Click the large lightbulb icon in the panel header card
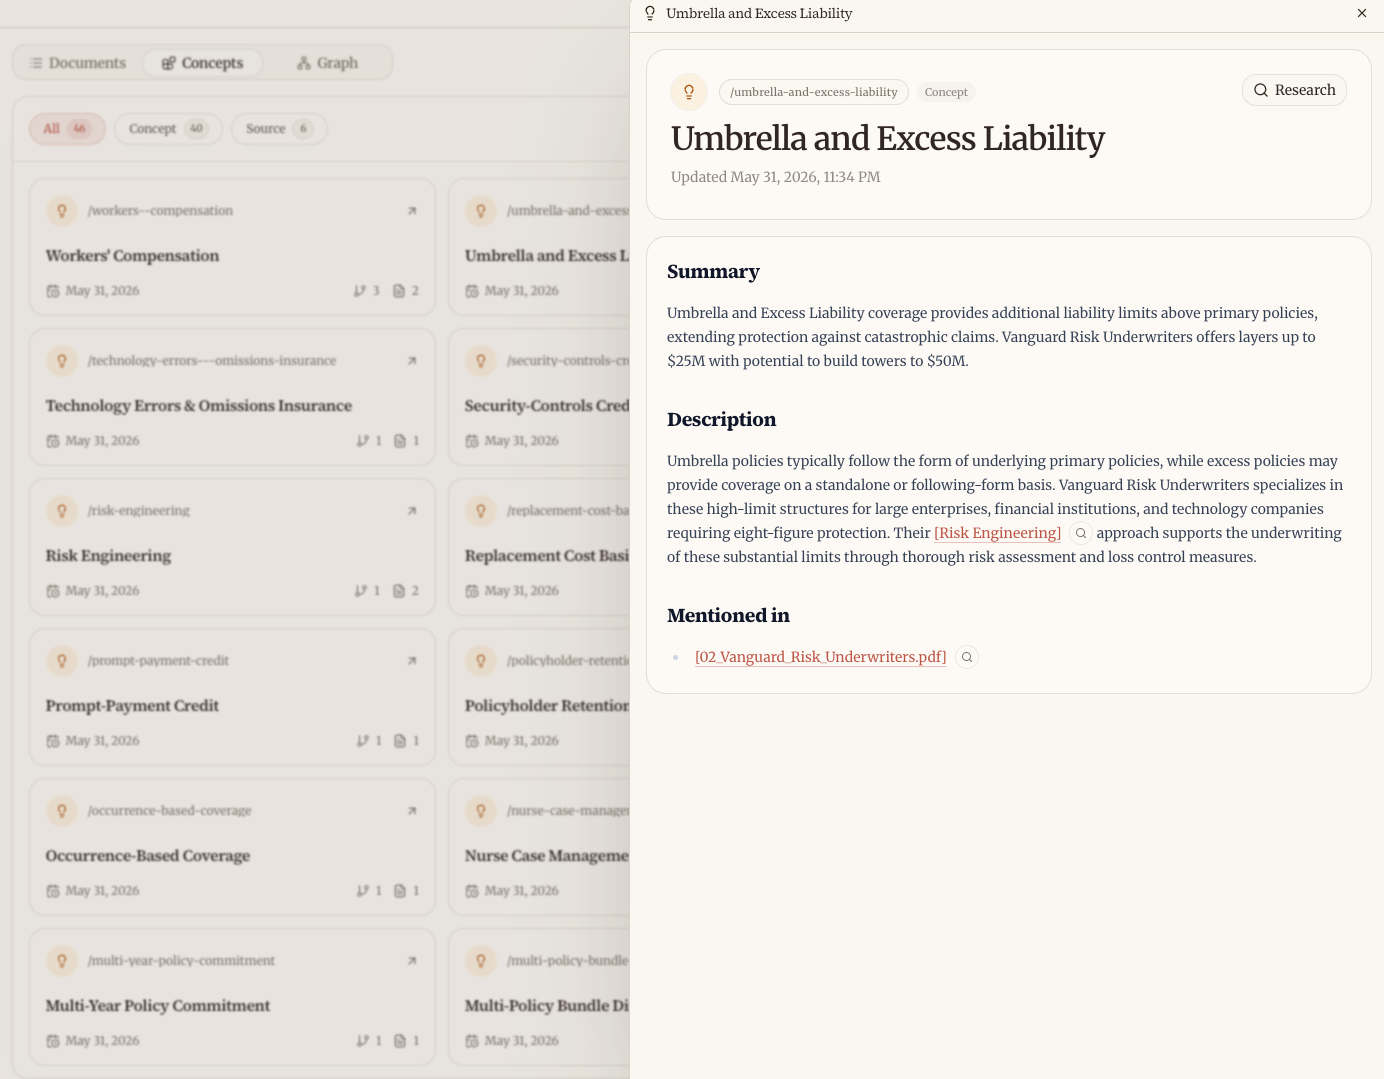 coord(689,92)
